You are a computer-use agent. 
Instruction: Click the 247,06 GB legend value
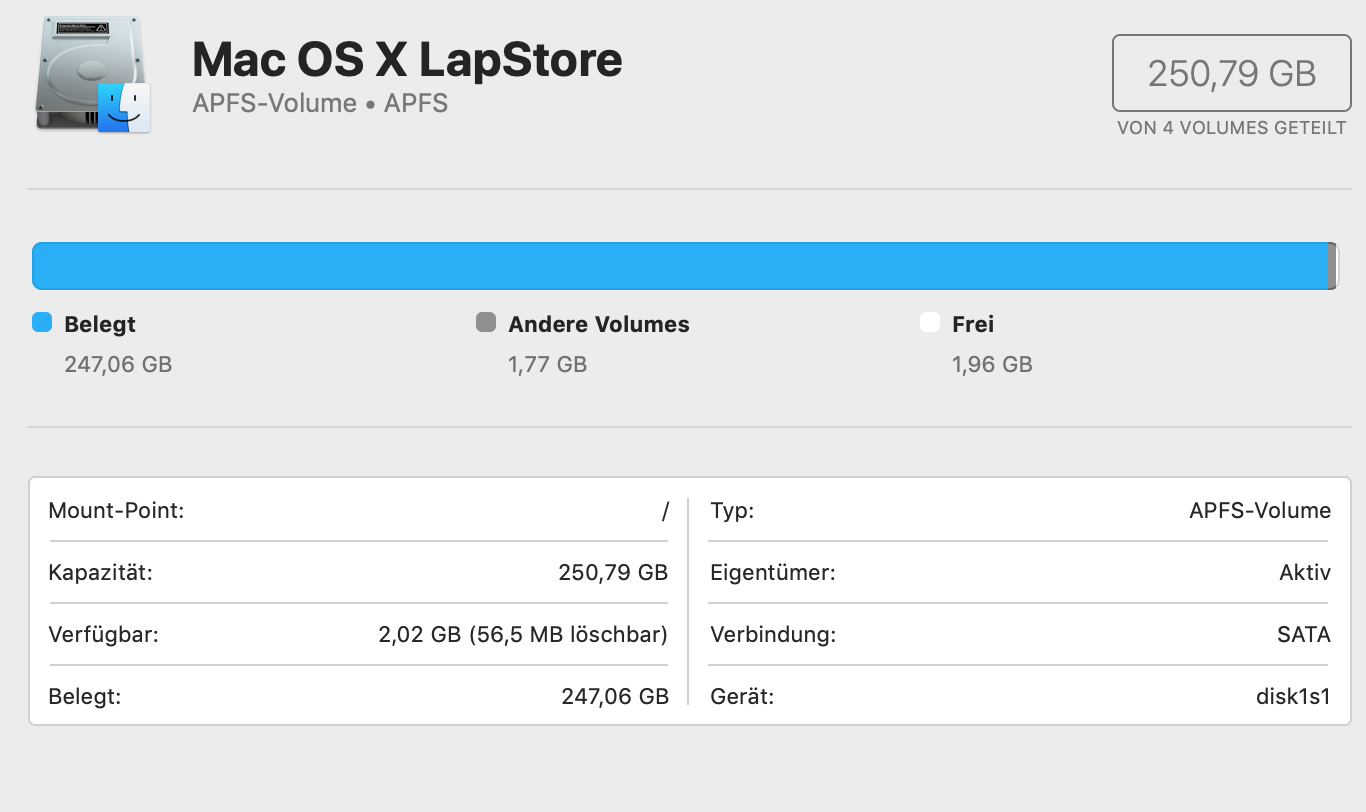point(118,364)
